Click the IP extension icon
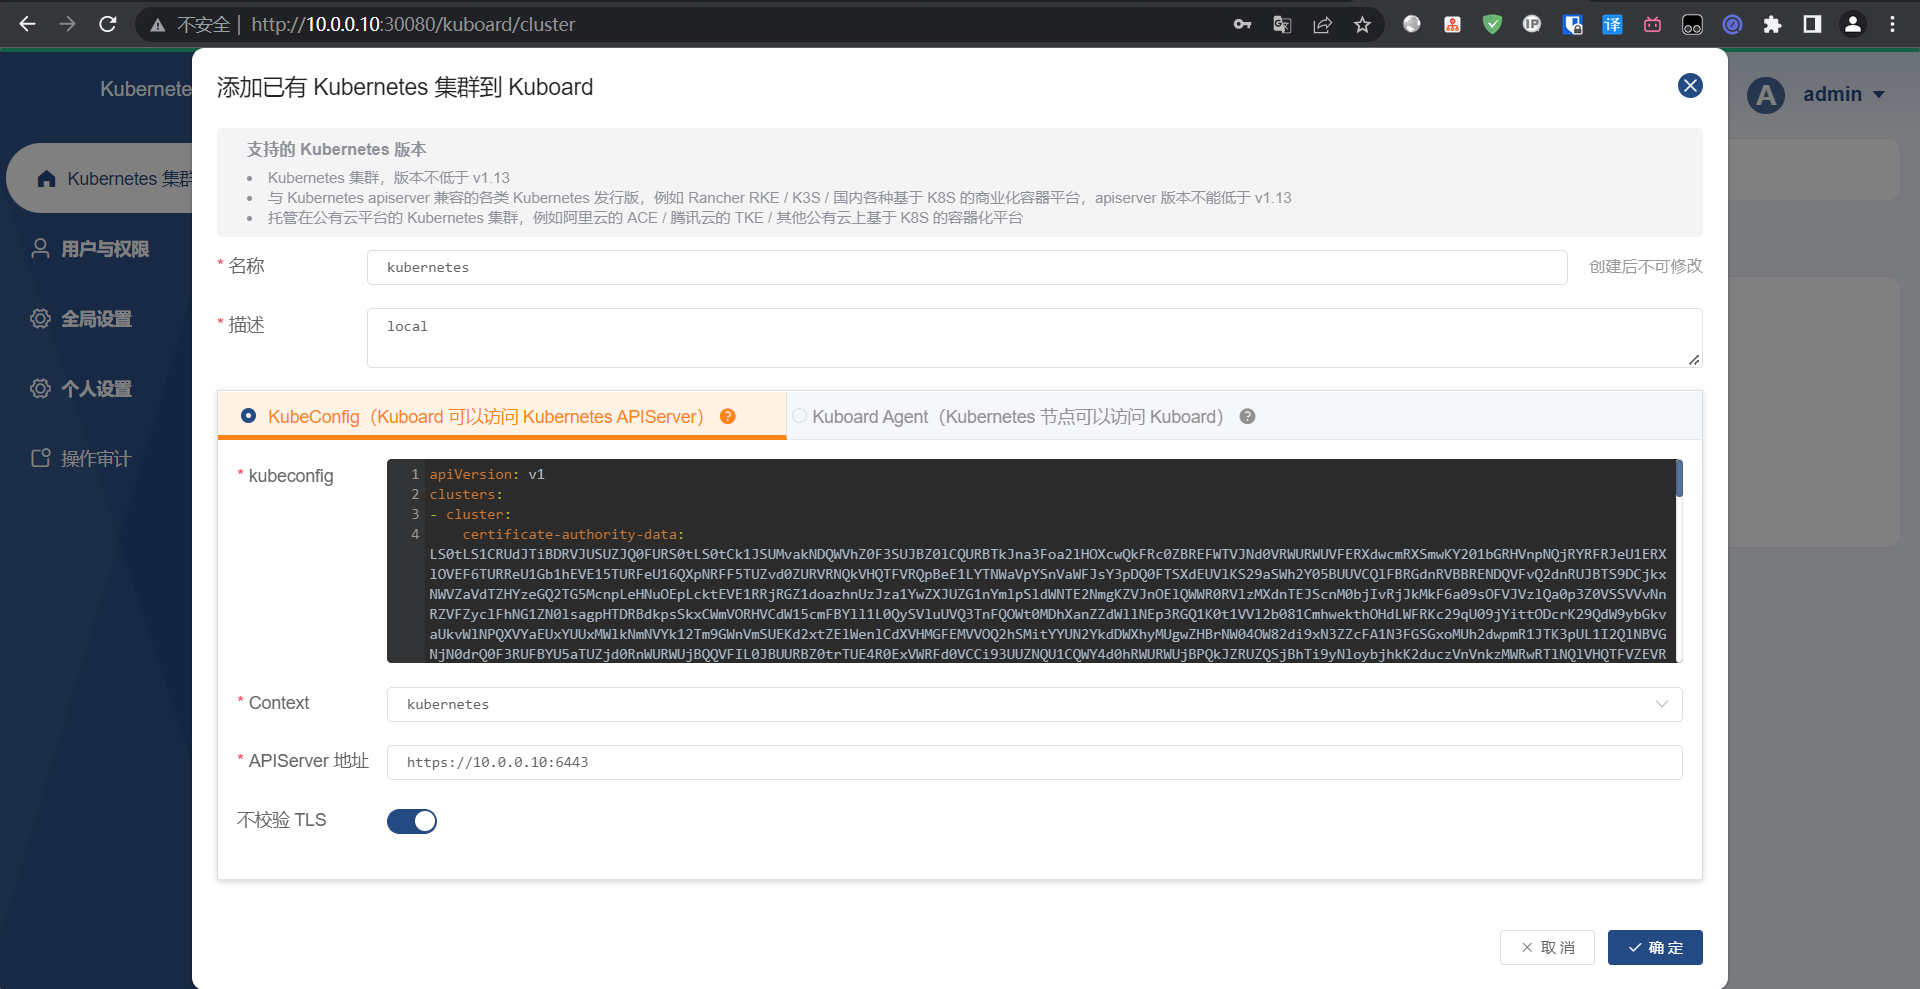 coord(1532,24)
